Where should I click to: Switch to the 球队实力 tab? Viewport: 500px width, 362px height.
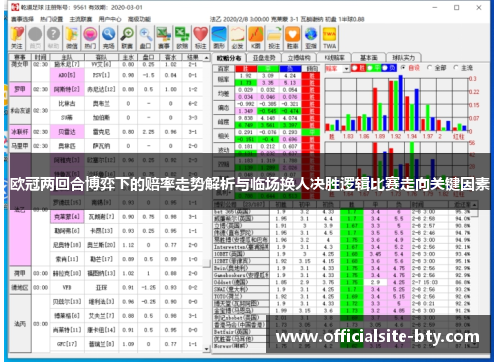click(x=404, y=58)
